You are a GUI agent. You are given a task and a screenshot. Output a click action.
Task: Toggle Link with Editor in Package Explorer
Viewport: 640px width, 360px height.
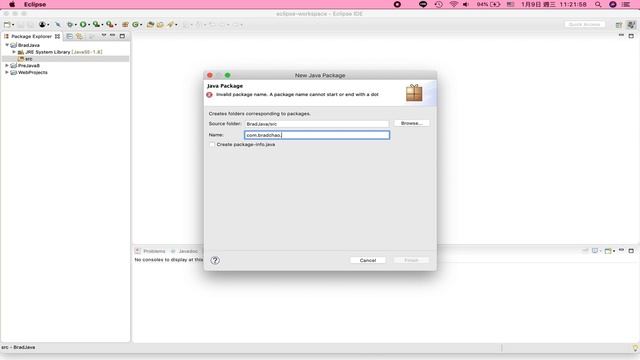pyautogui.click(x=79, y=36)
